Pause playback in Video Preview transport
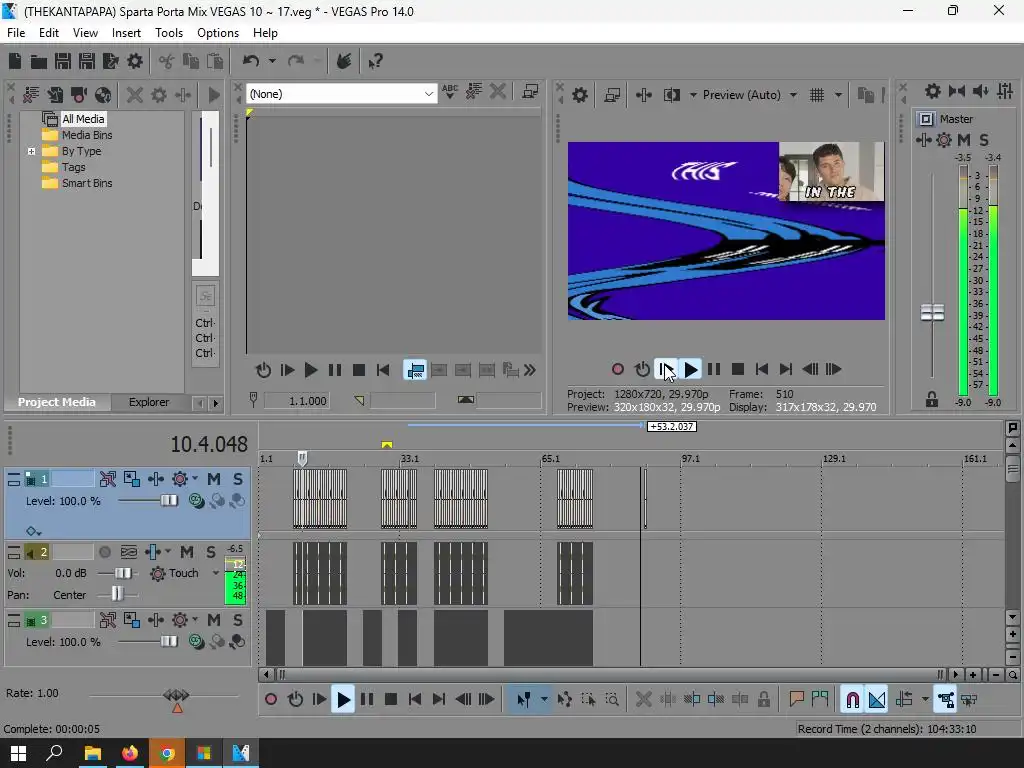The width and height of the screenshot is (1024, 768). (x=714, y=370)
